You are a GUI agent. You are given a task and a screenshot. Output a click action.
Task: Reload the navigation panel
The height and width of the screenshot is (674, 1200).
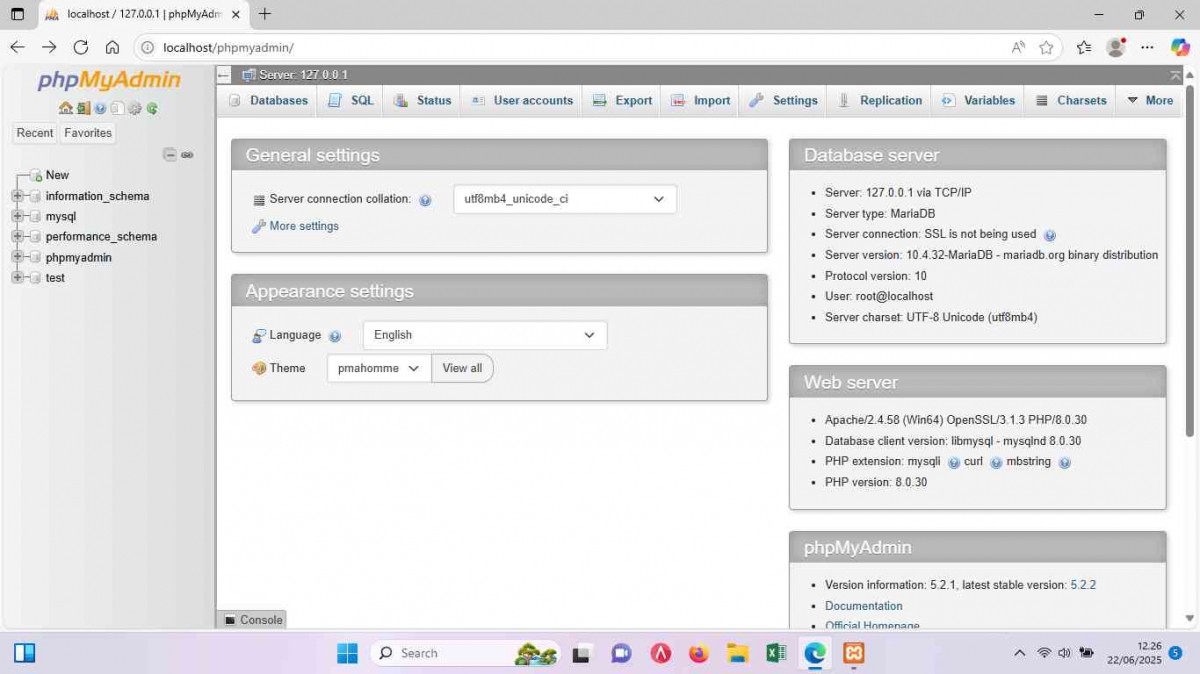click(152, 108)
